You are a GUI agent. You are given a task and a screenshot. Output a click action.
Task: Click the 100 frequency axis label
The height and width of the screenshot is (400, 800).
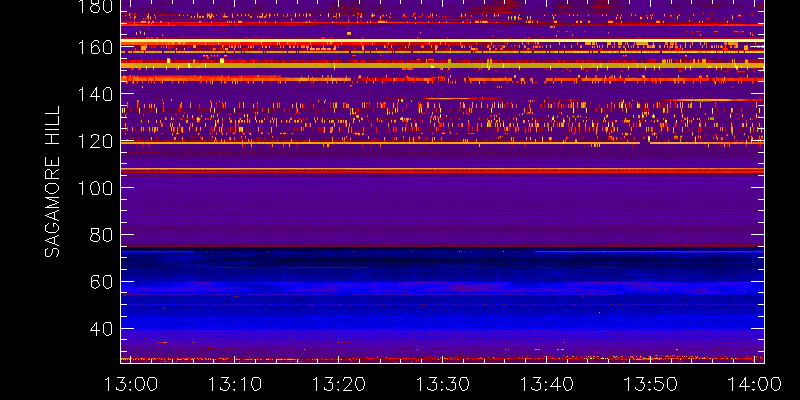[x=95, y=188]
